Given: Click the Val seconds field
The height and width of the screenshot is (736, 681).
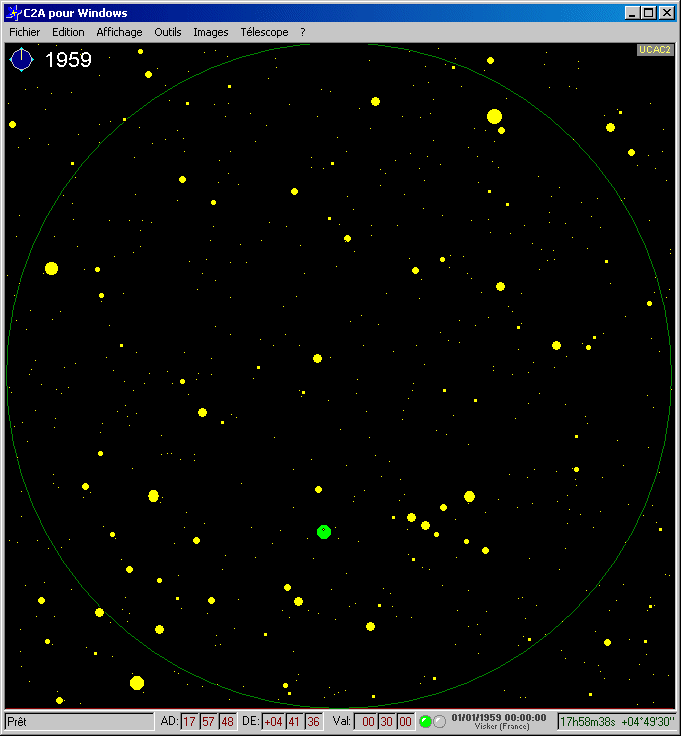Looking at the screenshot, I should pyautogui.click(x=406, y=721).
